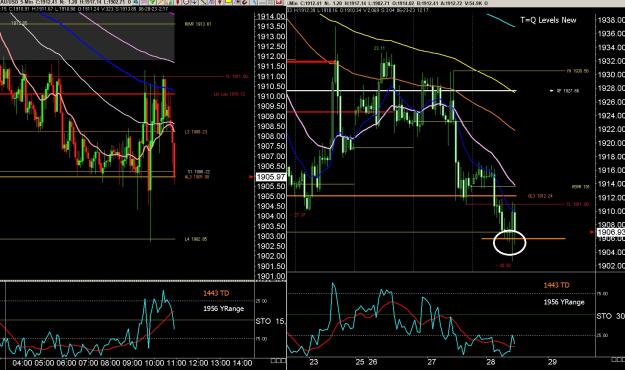Click 1914.00 on the left chart price axis
This screenshot has height=370, width=625.
271,16
